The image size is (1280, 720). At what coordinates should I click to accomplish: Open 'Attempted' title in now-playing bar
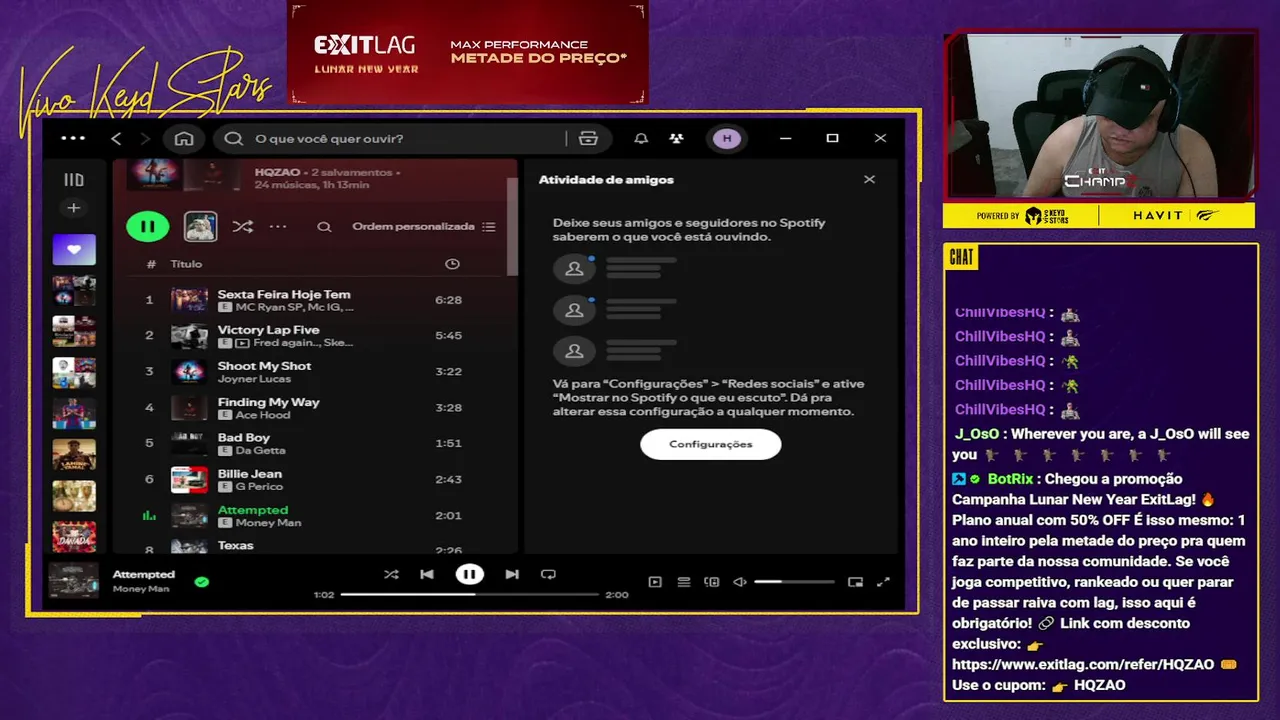143,574
